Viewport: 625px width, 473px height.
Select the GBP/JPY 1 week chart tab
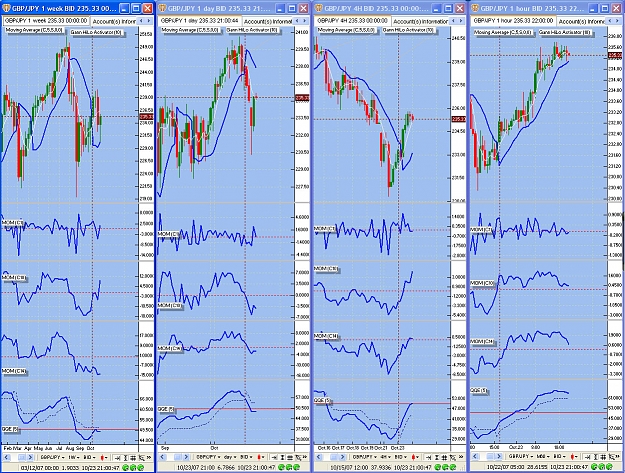tap(46, 20)
